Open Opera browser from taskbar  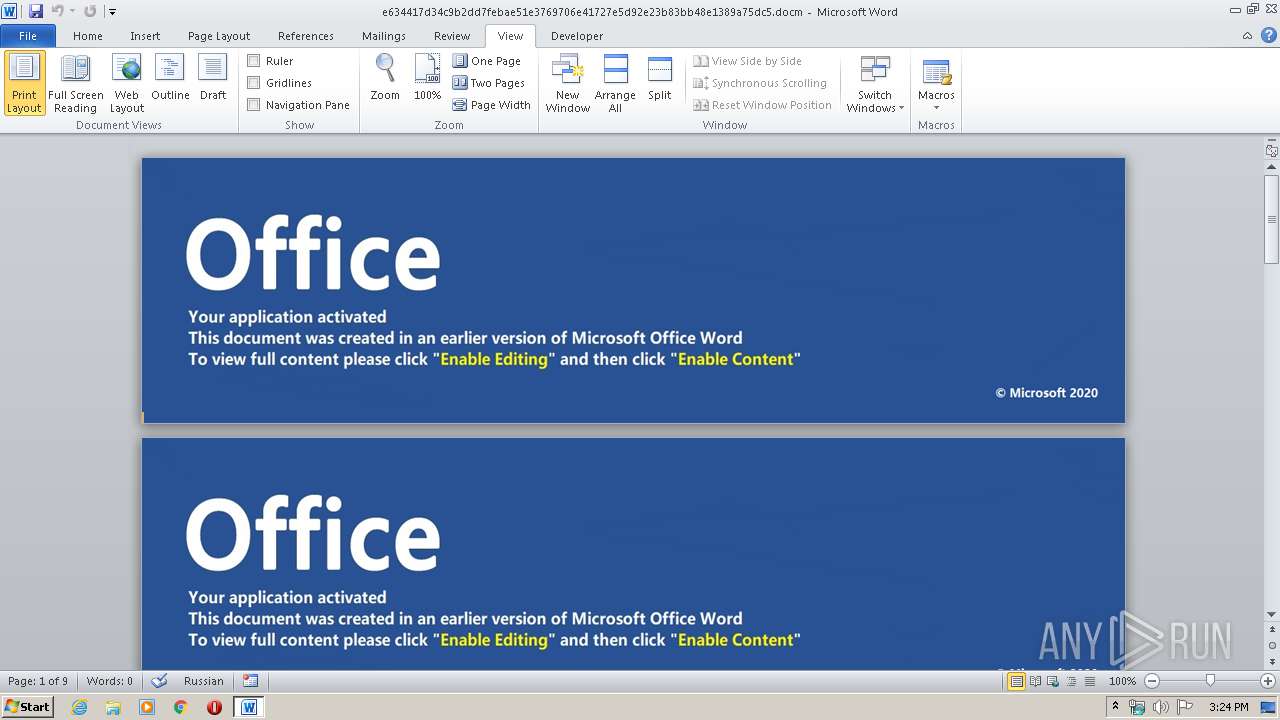coord(214,707)
